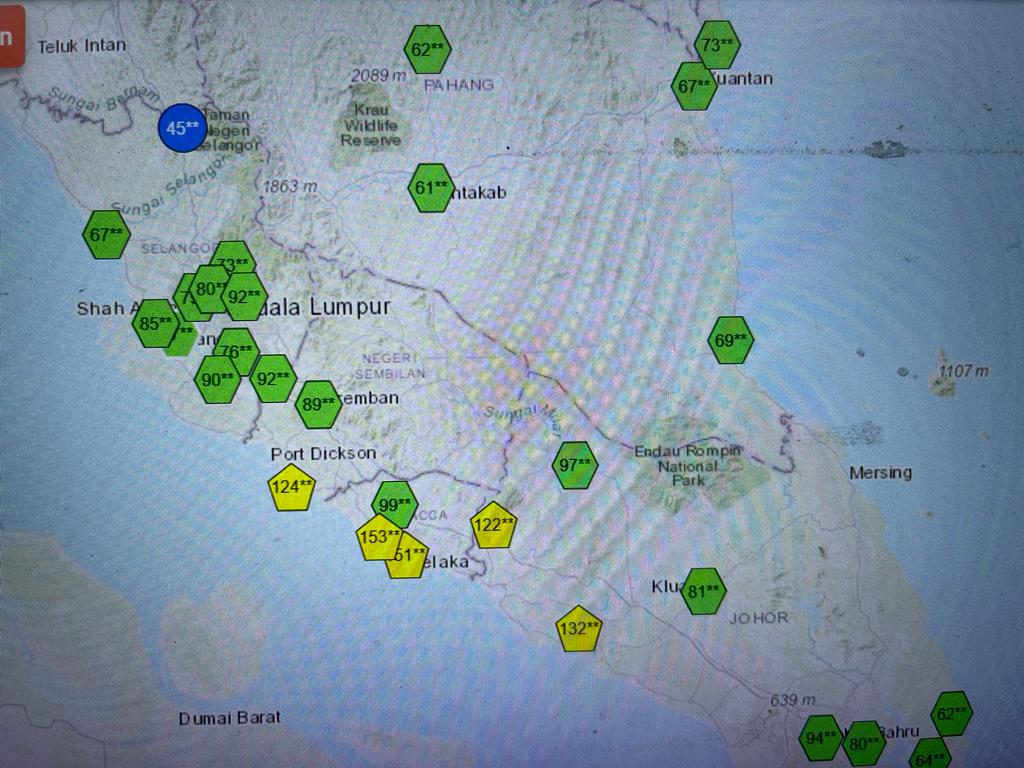Image resolution: width=1024 pixels, height=768 pixels.
Task: Click the JOHOR state label
Action: 758,617
